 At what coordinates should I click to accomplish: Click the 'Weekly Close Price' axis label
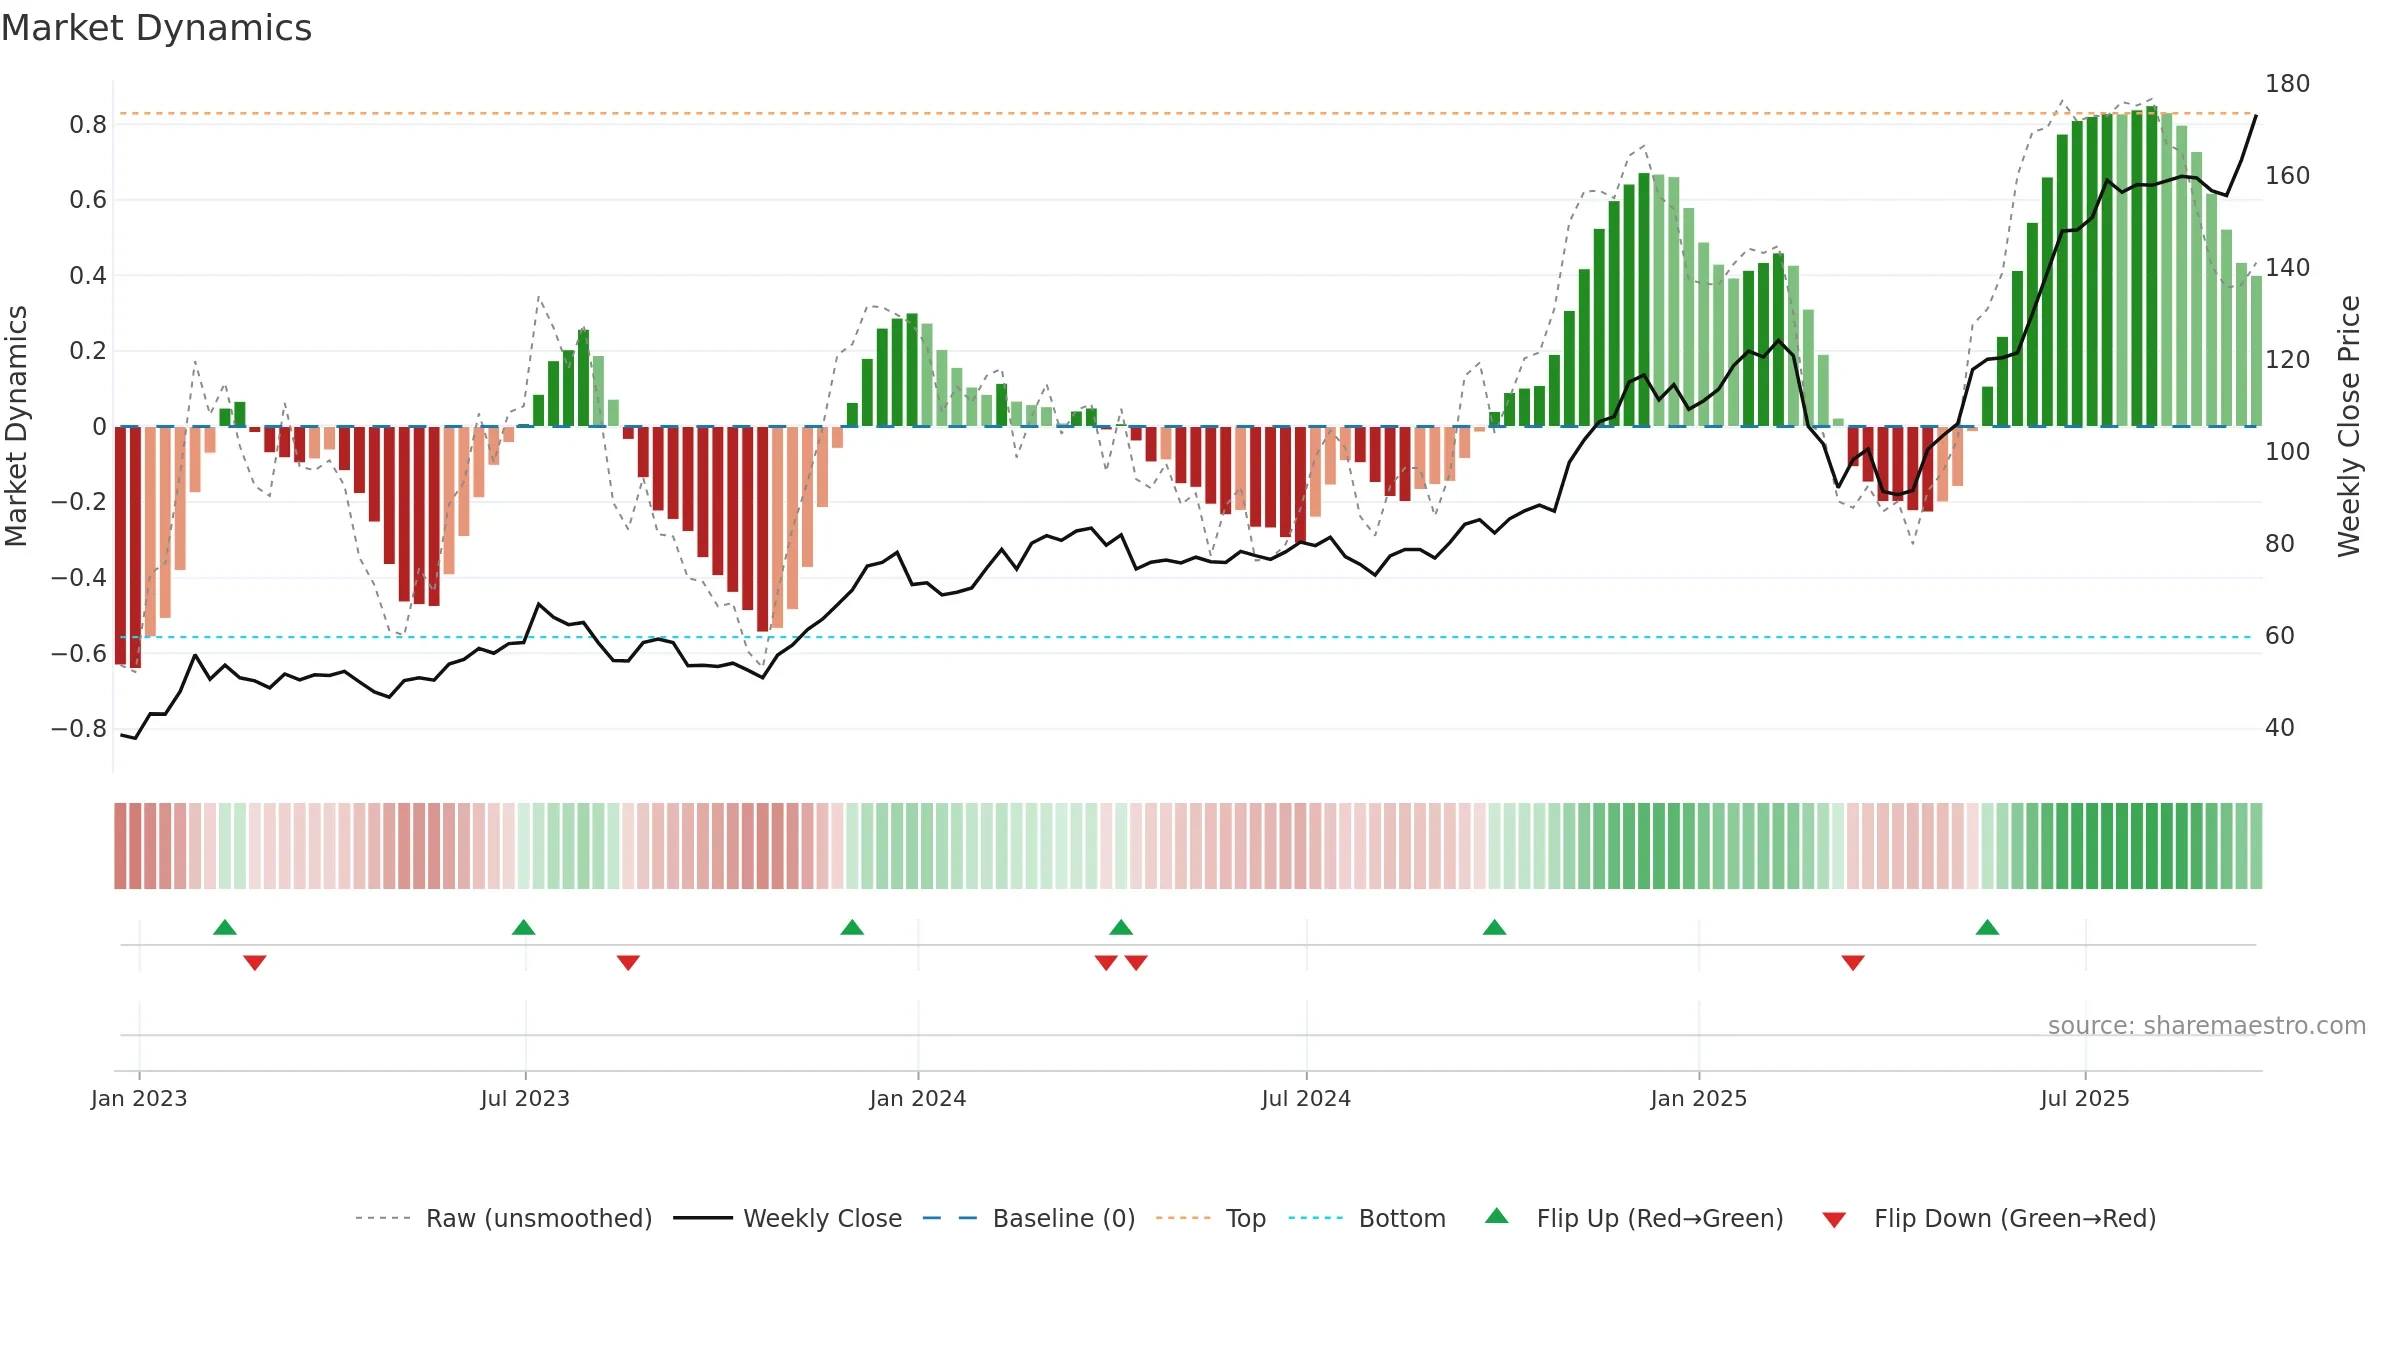pos(2349,426)
